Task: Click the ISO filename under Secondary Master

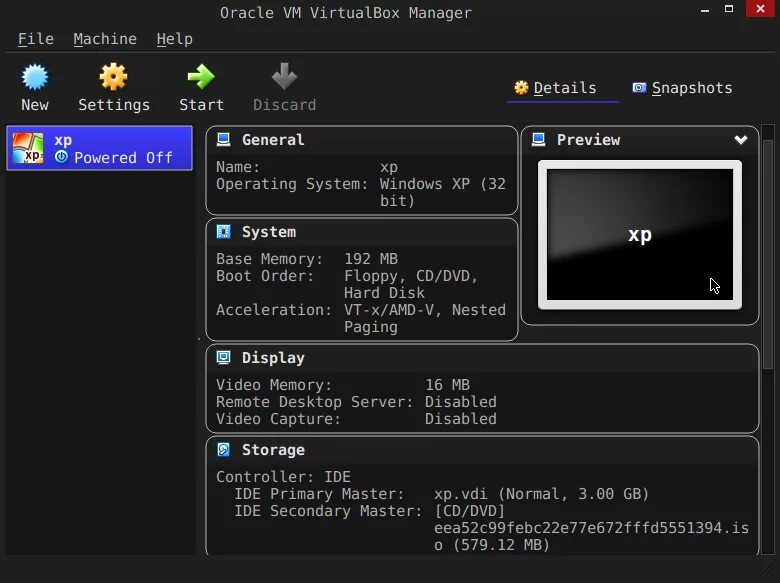Action: 591,536
